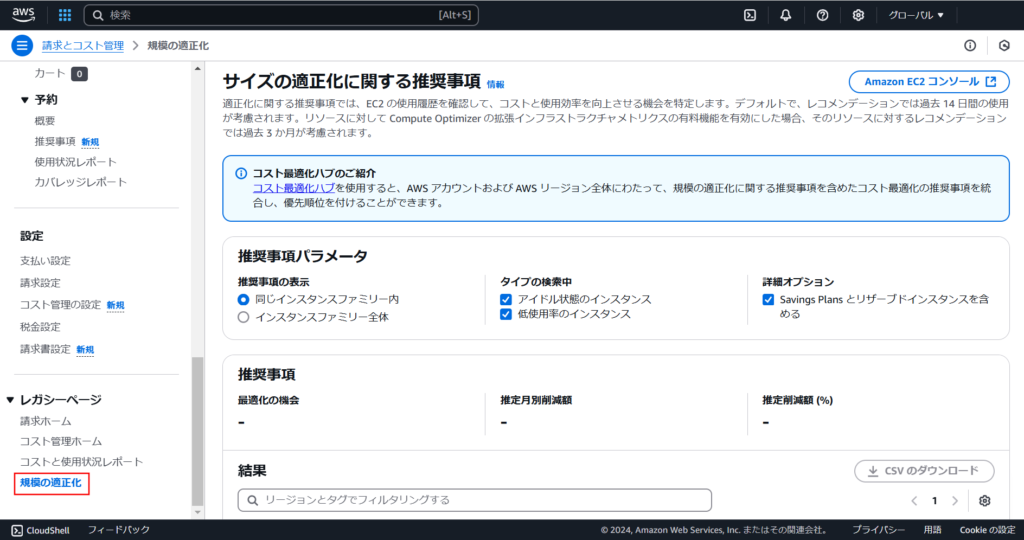The image size is (1024, 540).
Task: Open プライバシー link in the footer
Action: click(878, 530)
